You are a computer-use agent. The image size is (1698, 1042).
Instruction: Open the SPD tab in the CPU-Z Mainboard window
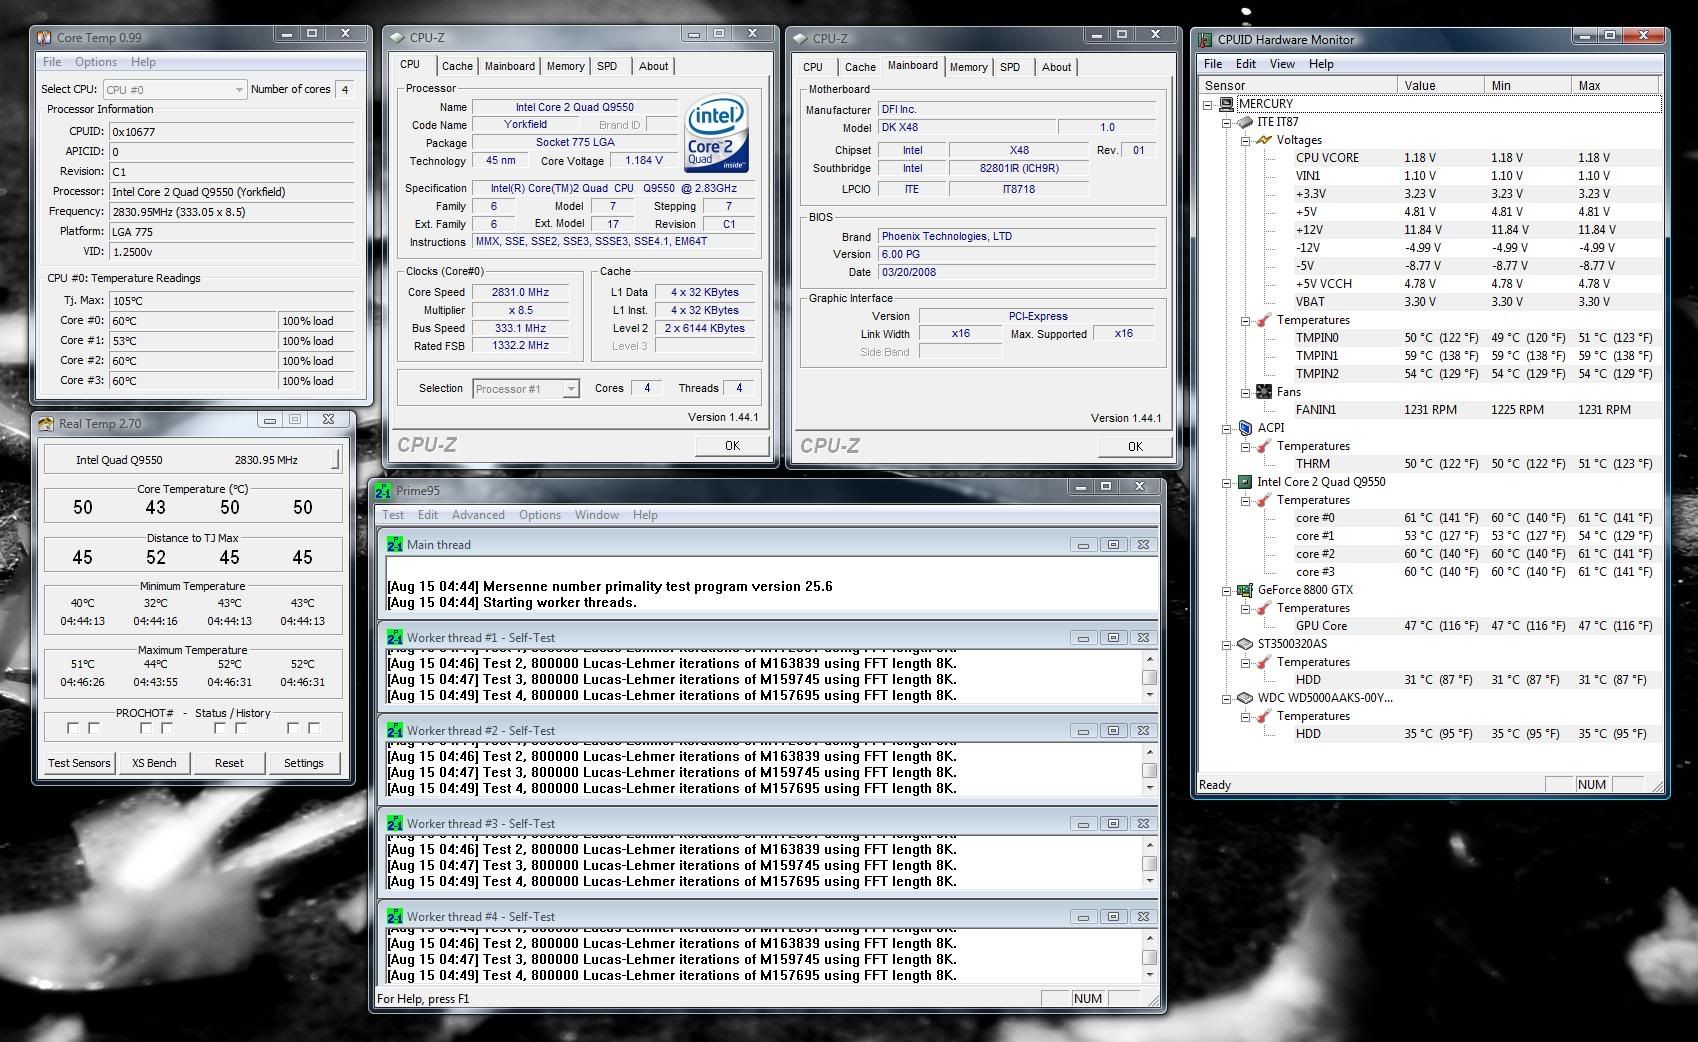click(1010, 67)
